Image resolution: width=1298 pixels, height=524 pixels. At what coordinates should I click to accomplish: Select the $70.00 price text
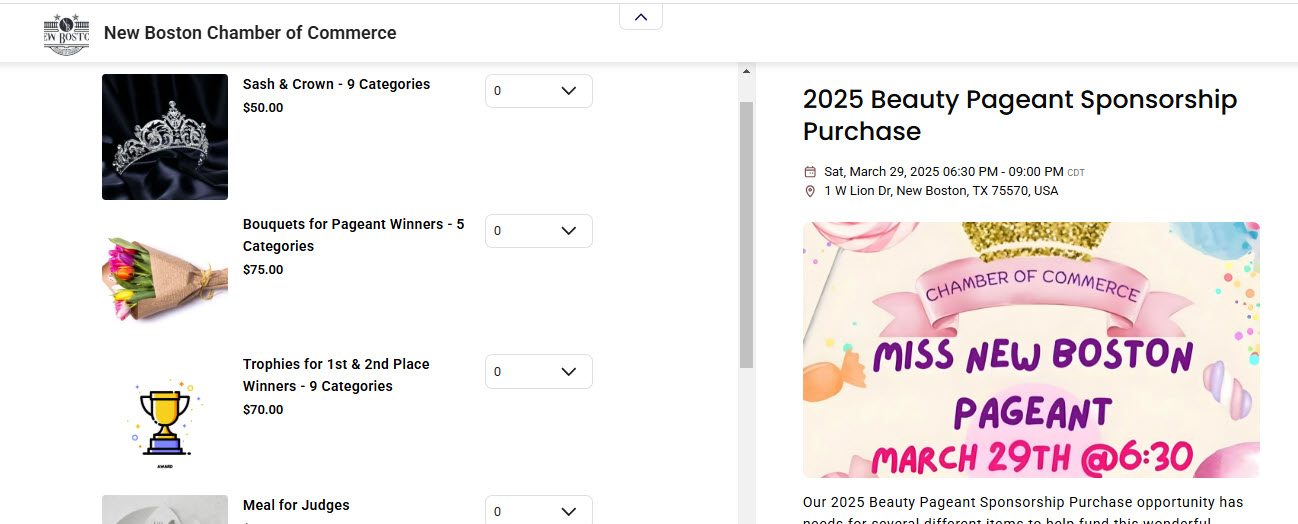click(263, 410)
